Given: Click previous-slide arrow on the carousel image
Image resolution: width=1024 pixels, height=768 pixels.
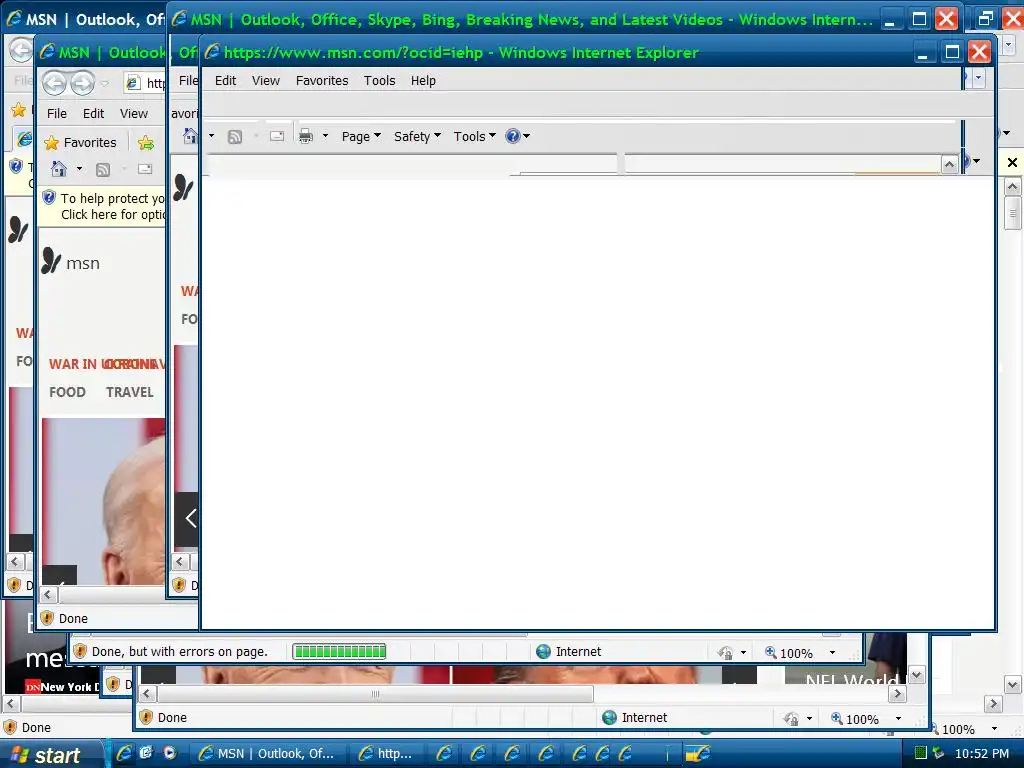Looking at the screenshot, I should [191, 519].
